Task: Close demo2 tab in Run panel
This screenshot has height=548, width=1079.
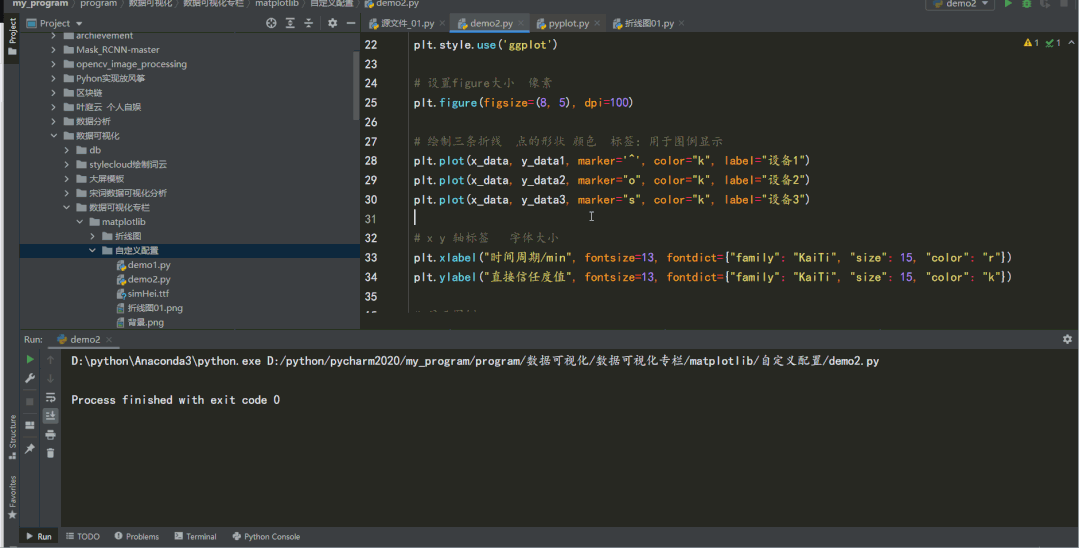Action: coord(109,339)
